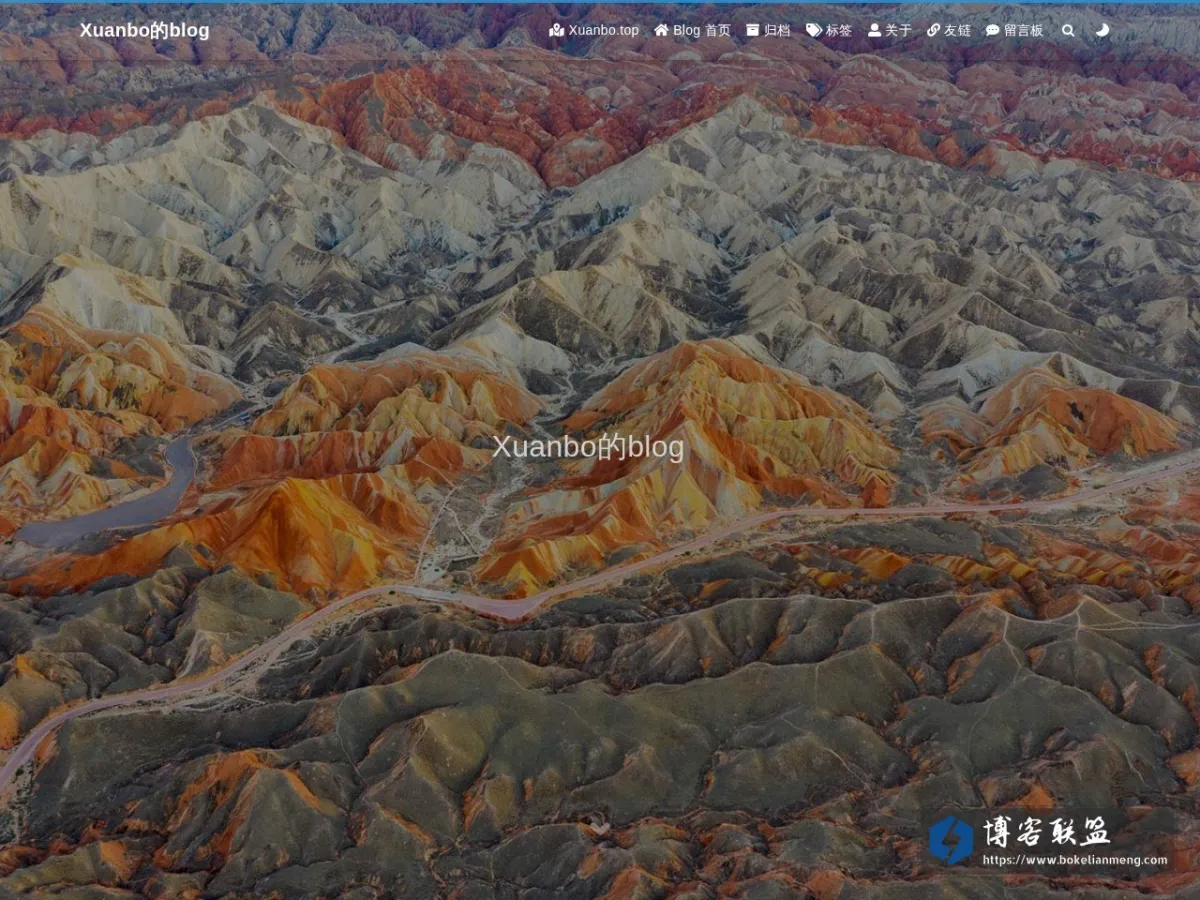Open the 标签 tags page
The width and height of the screenshot is (1200, 900).
(829, 30)
